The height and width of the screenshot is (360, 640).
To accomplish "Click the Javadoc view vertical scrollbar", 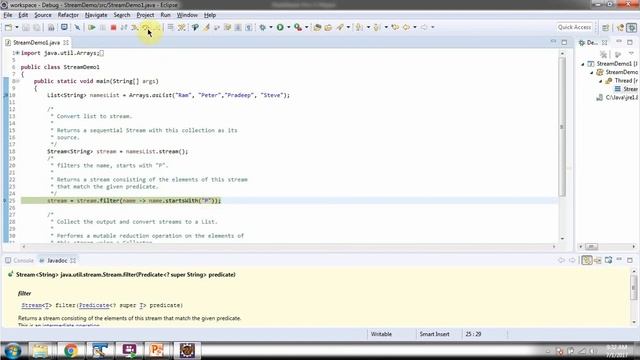I will [633, 287].
